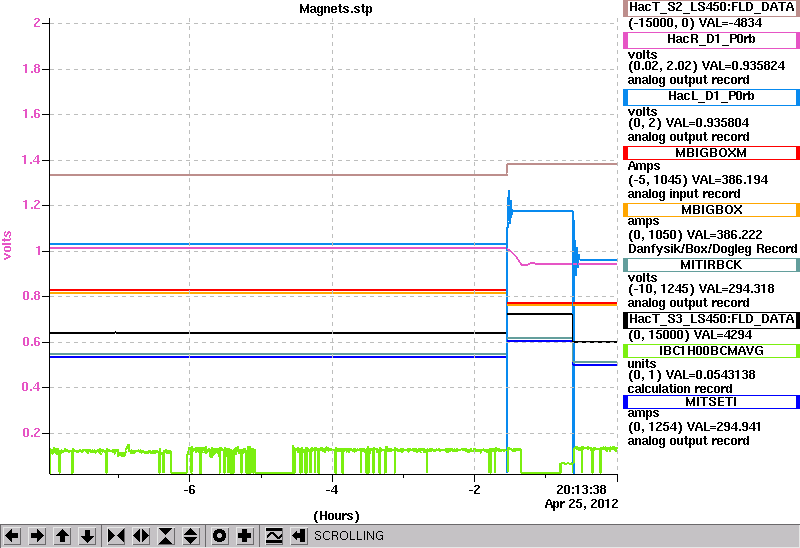800x548 pixels.
Task: Click the VAL=-4834 readout text
Action: coord(730,23)
